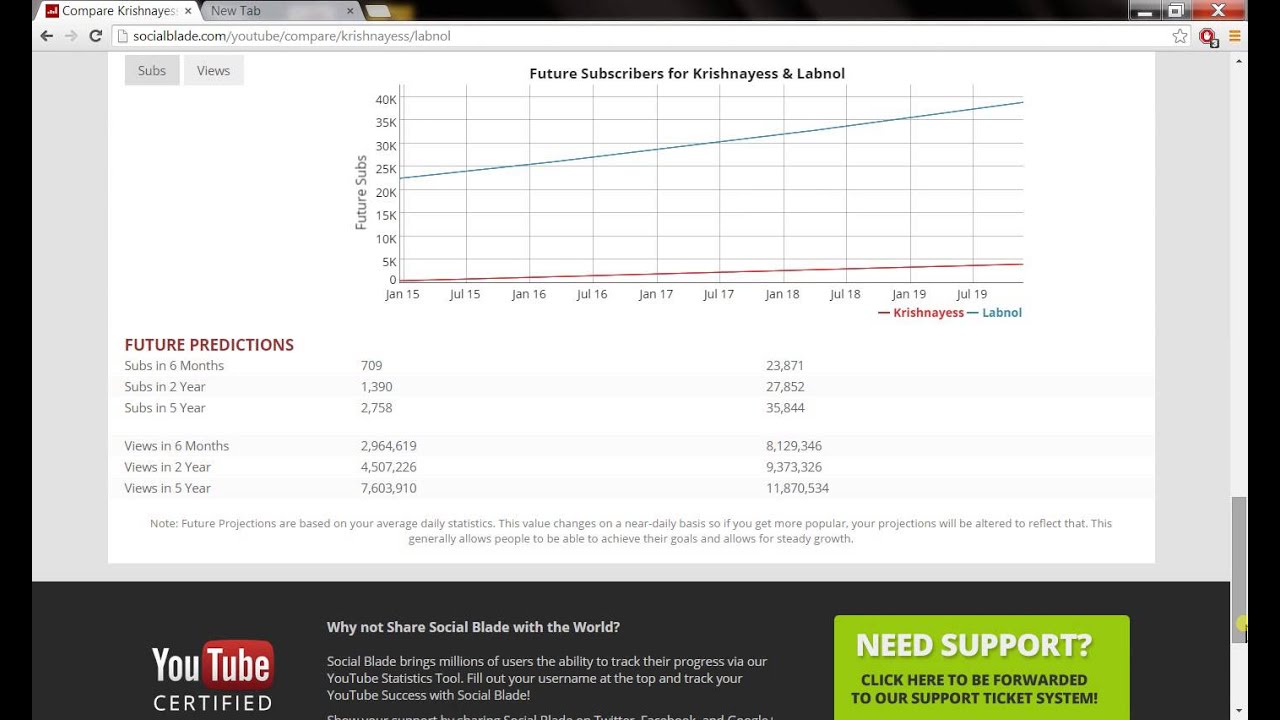Select the value 11,870,534

797,488
